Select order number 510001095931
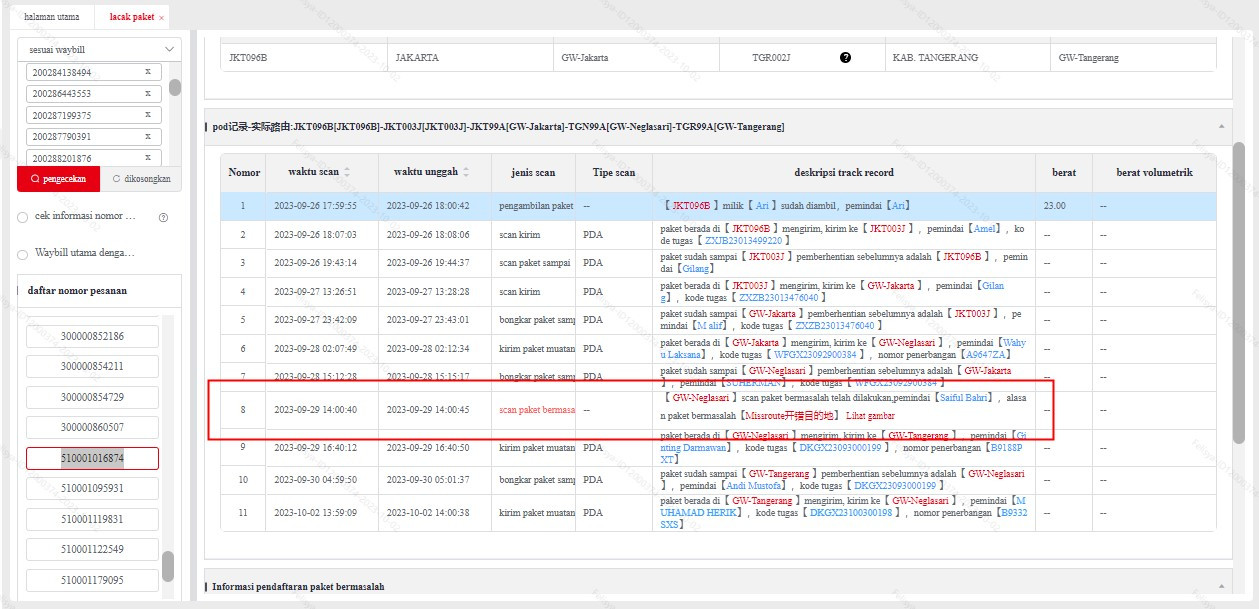The image size is (1259, 609). [92, 489]
